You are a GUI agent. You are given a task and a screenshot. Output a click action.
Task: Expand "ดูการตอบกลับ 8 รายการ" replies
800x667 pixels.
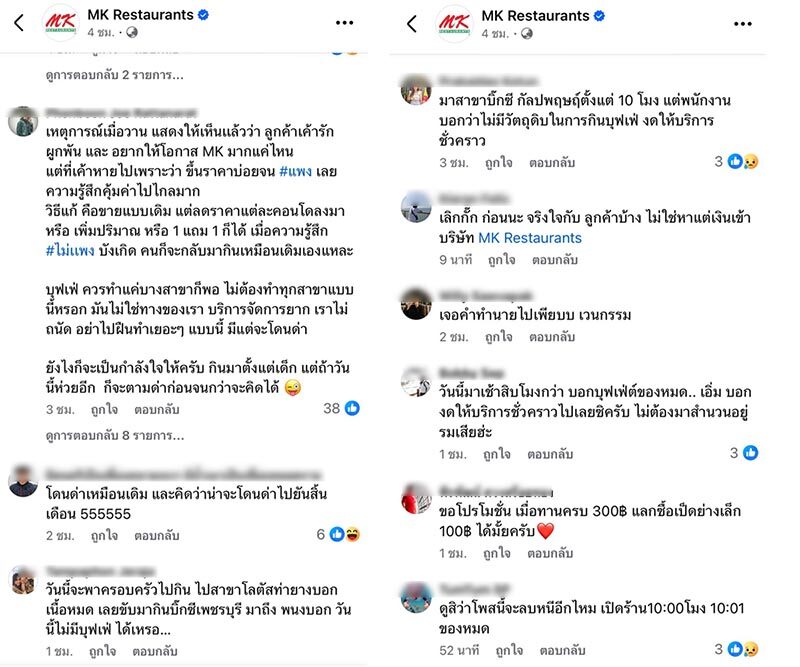115,437
